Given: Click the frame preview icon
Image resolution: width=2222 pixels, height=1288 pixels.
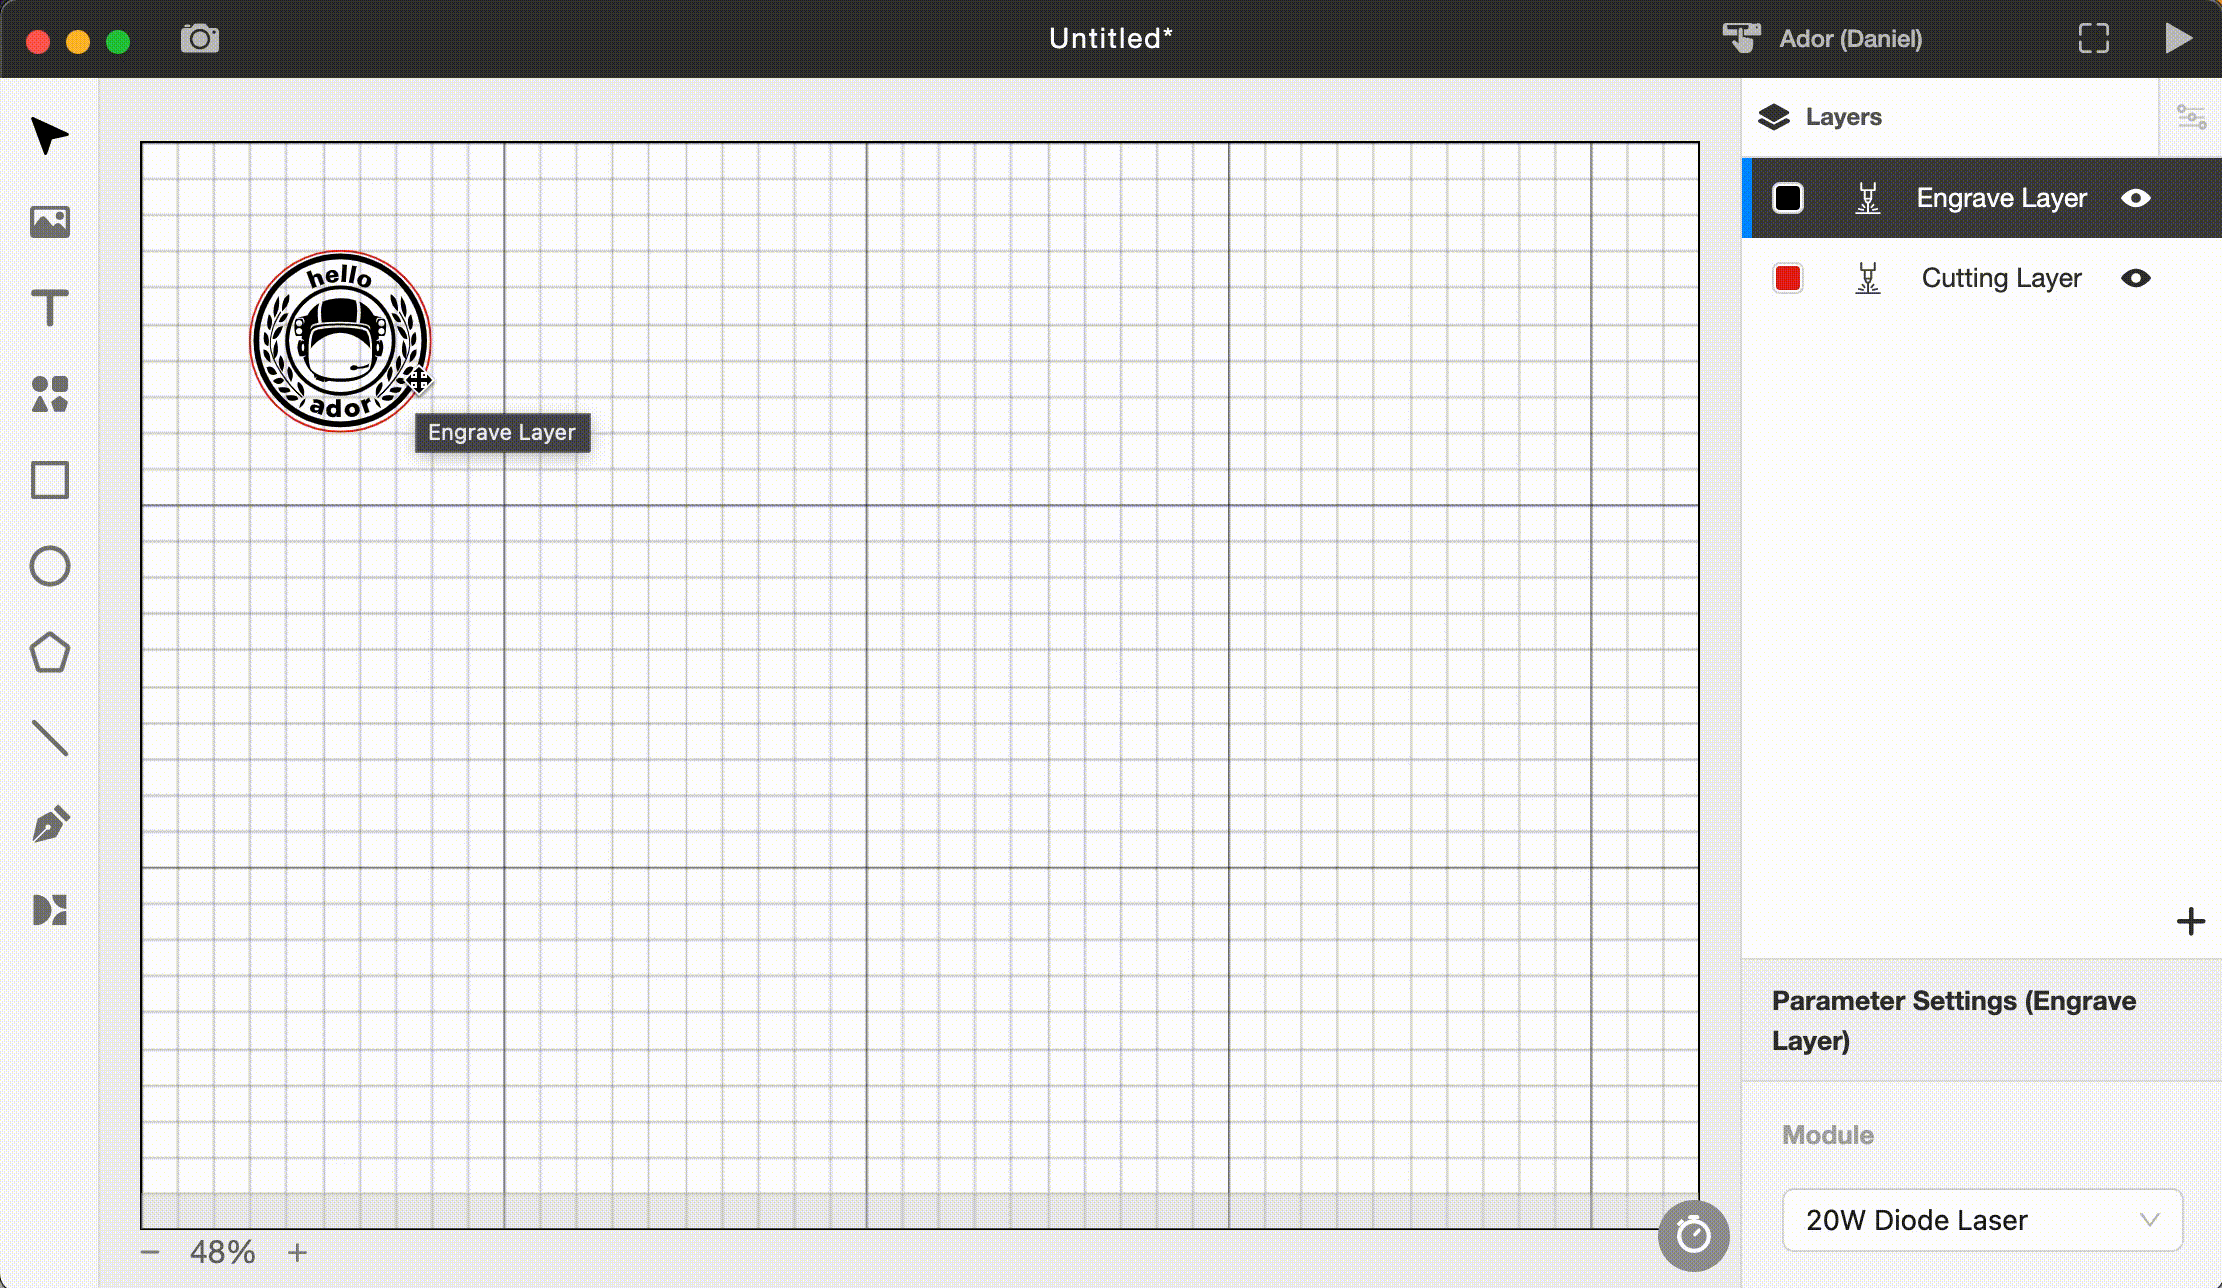Looking at the screenshot, I should point(2093,39).
